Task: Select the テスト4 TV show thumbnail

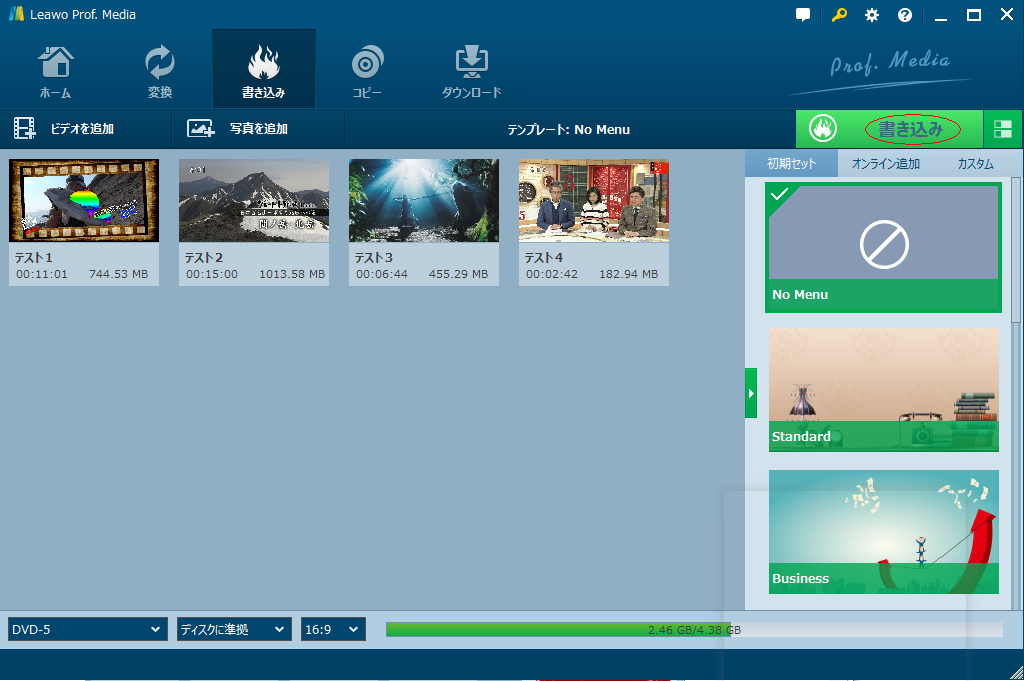Action: click(594, 200)
